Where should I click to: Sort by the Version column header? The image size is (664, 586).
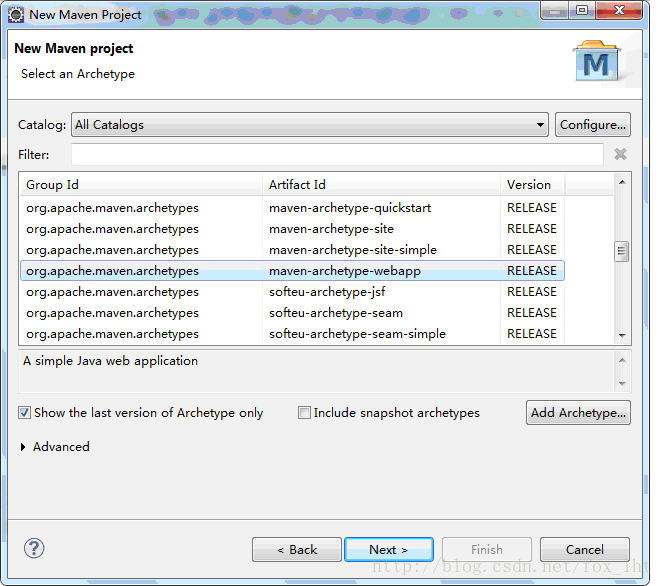pos(533,185)
